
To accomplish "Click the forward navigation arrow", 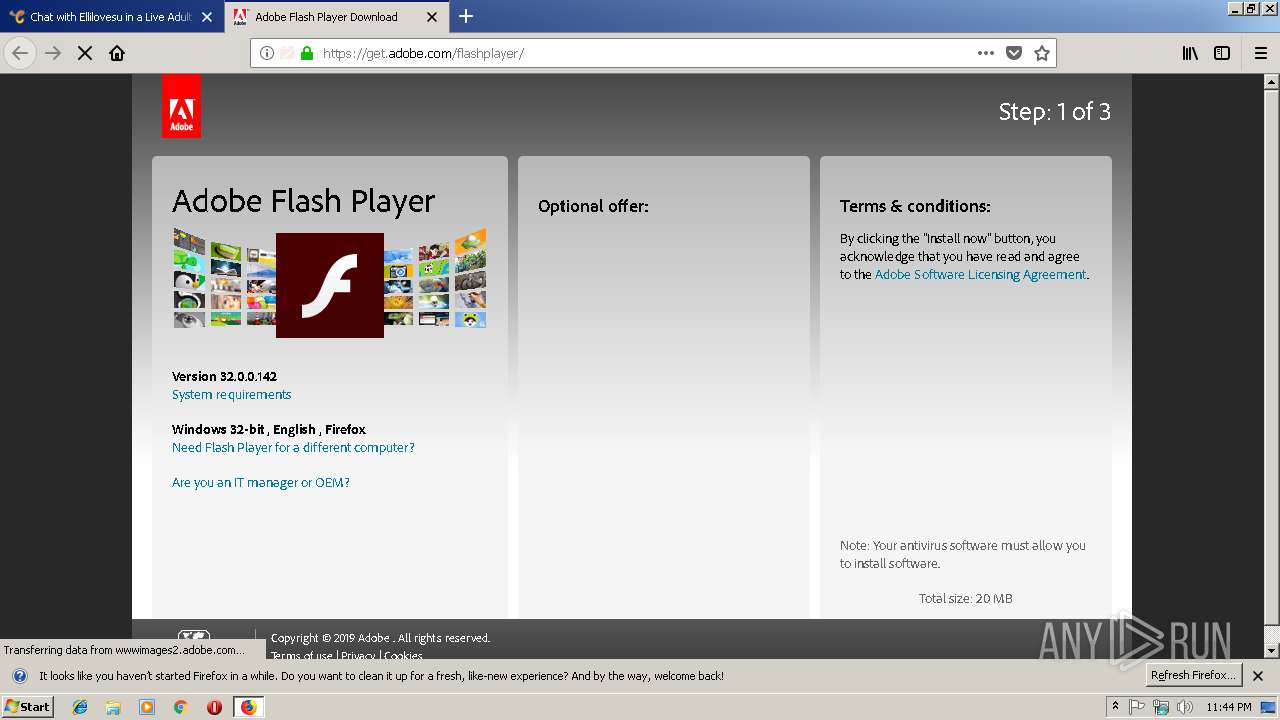I will coord(53,53).
